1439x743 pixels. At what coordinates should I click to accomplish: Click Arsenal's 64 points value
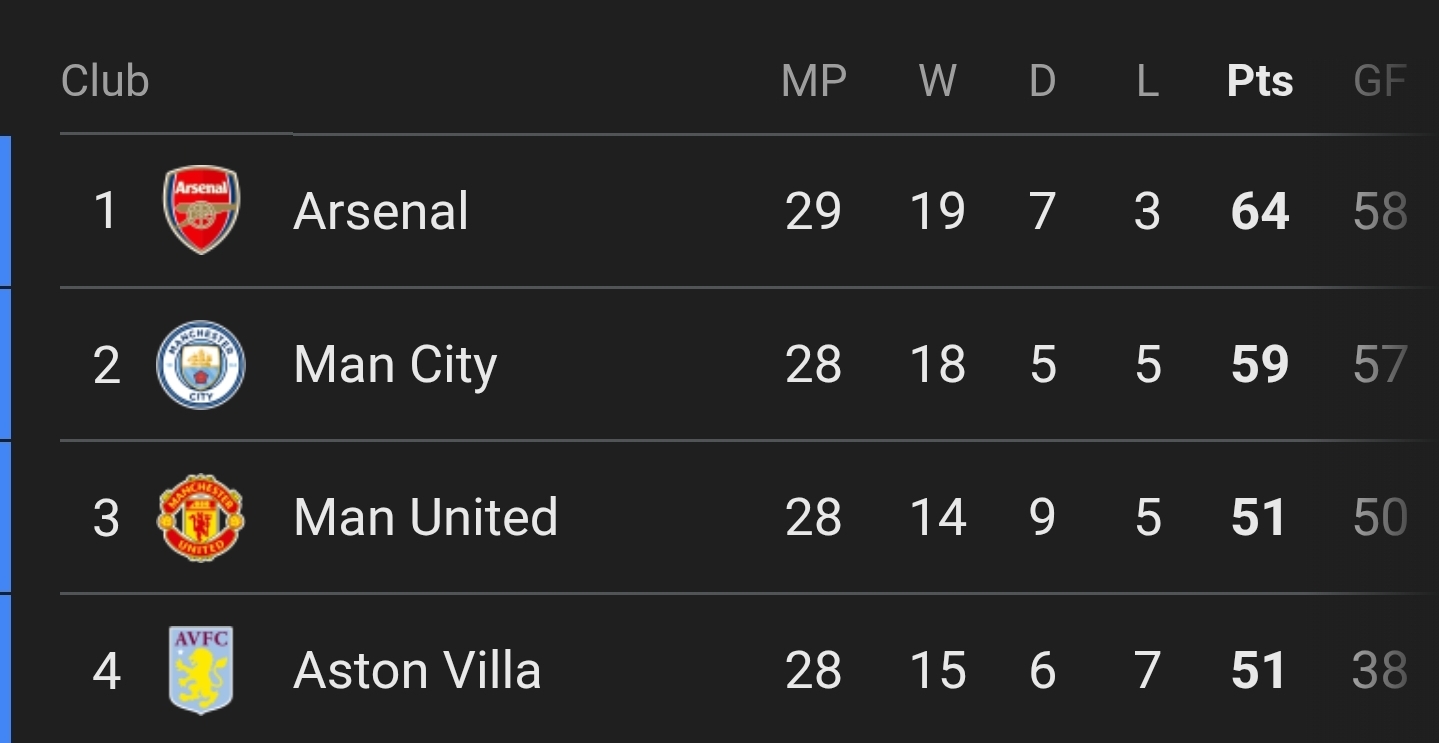[x=1260, y=211]
